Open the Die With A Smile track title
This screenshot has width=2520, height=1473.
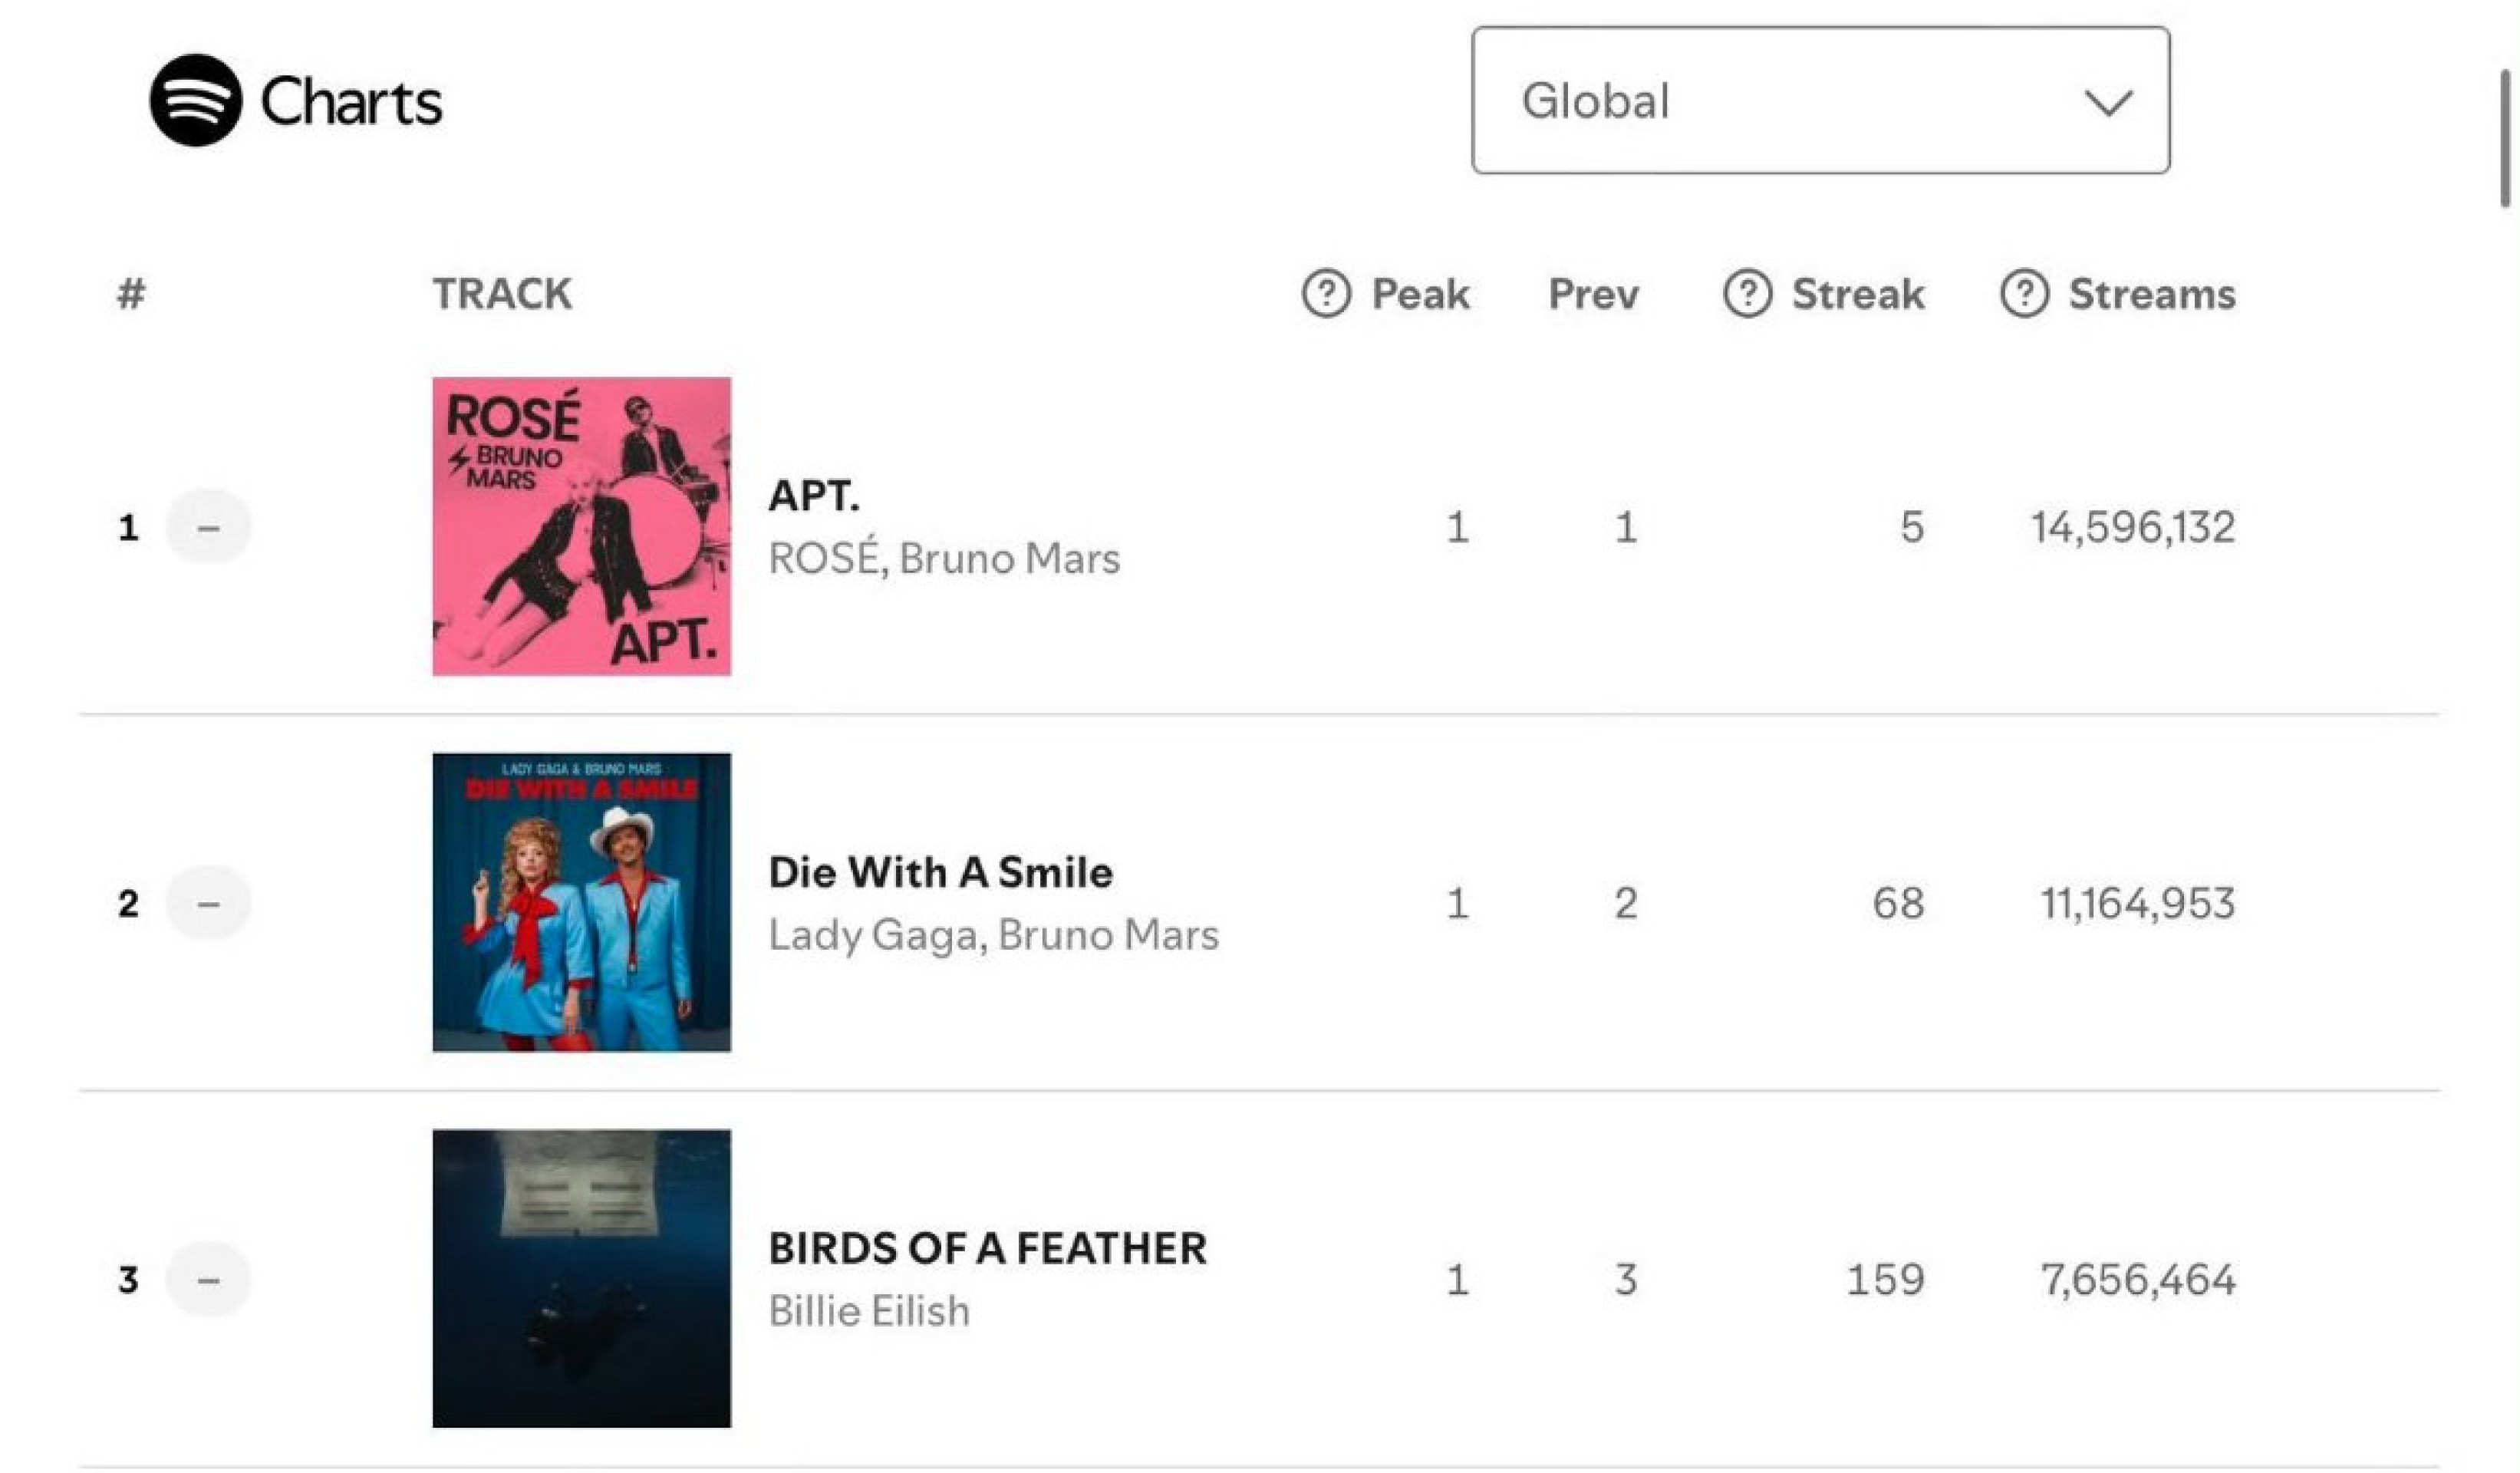(x=940, y=872)
